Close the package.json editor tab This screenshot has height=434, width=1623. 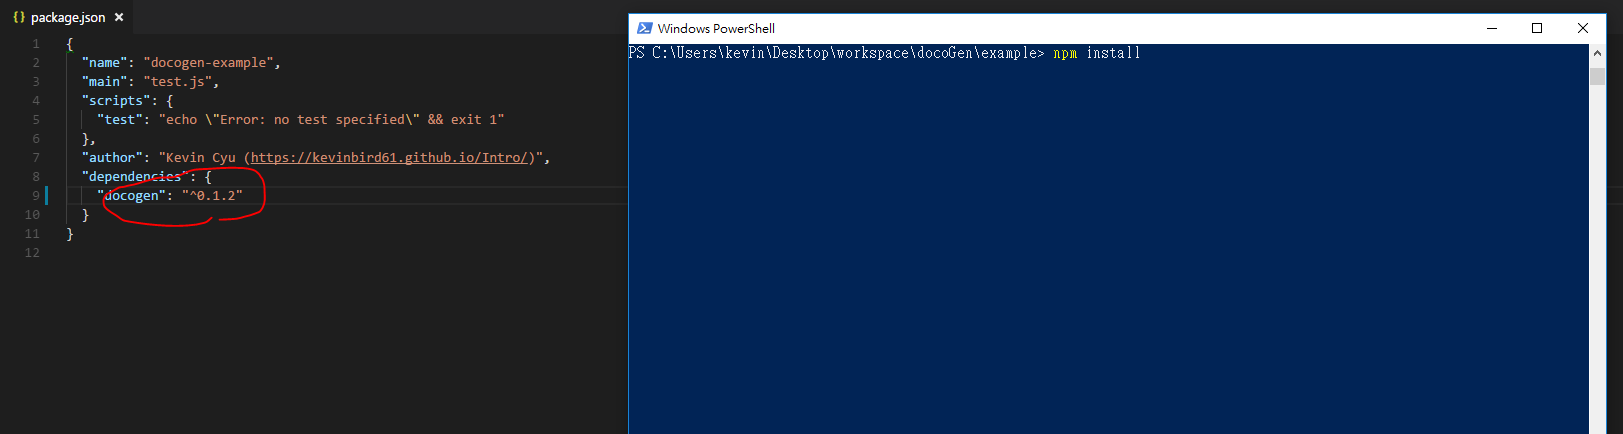(119, 17)
